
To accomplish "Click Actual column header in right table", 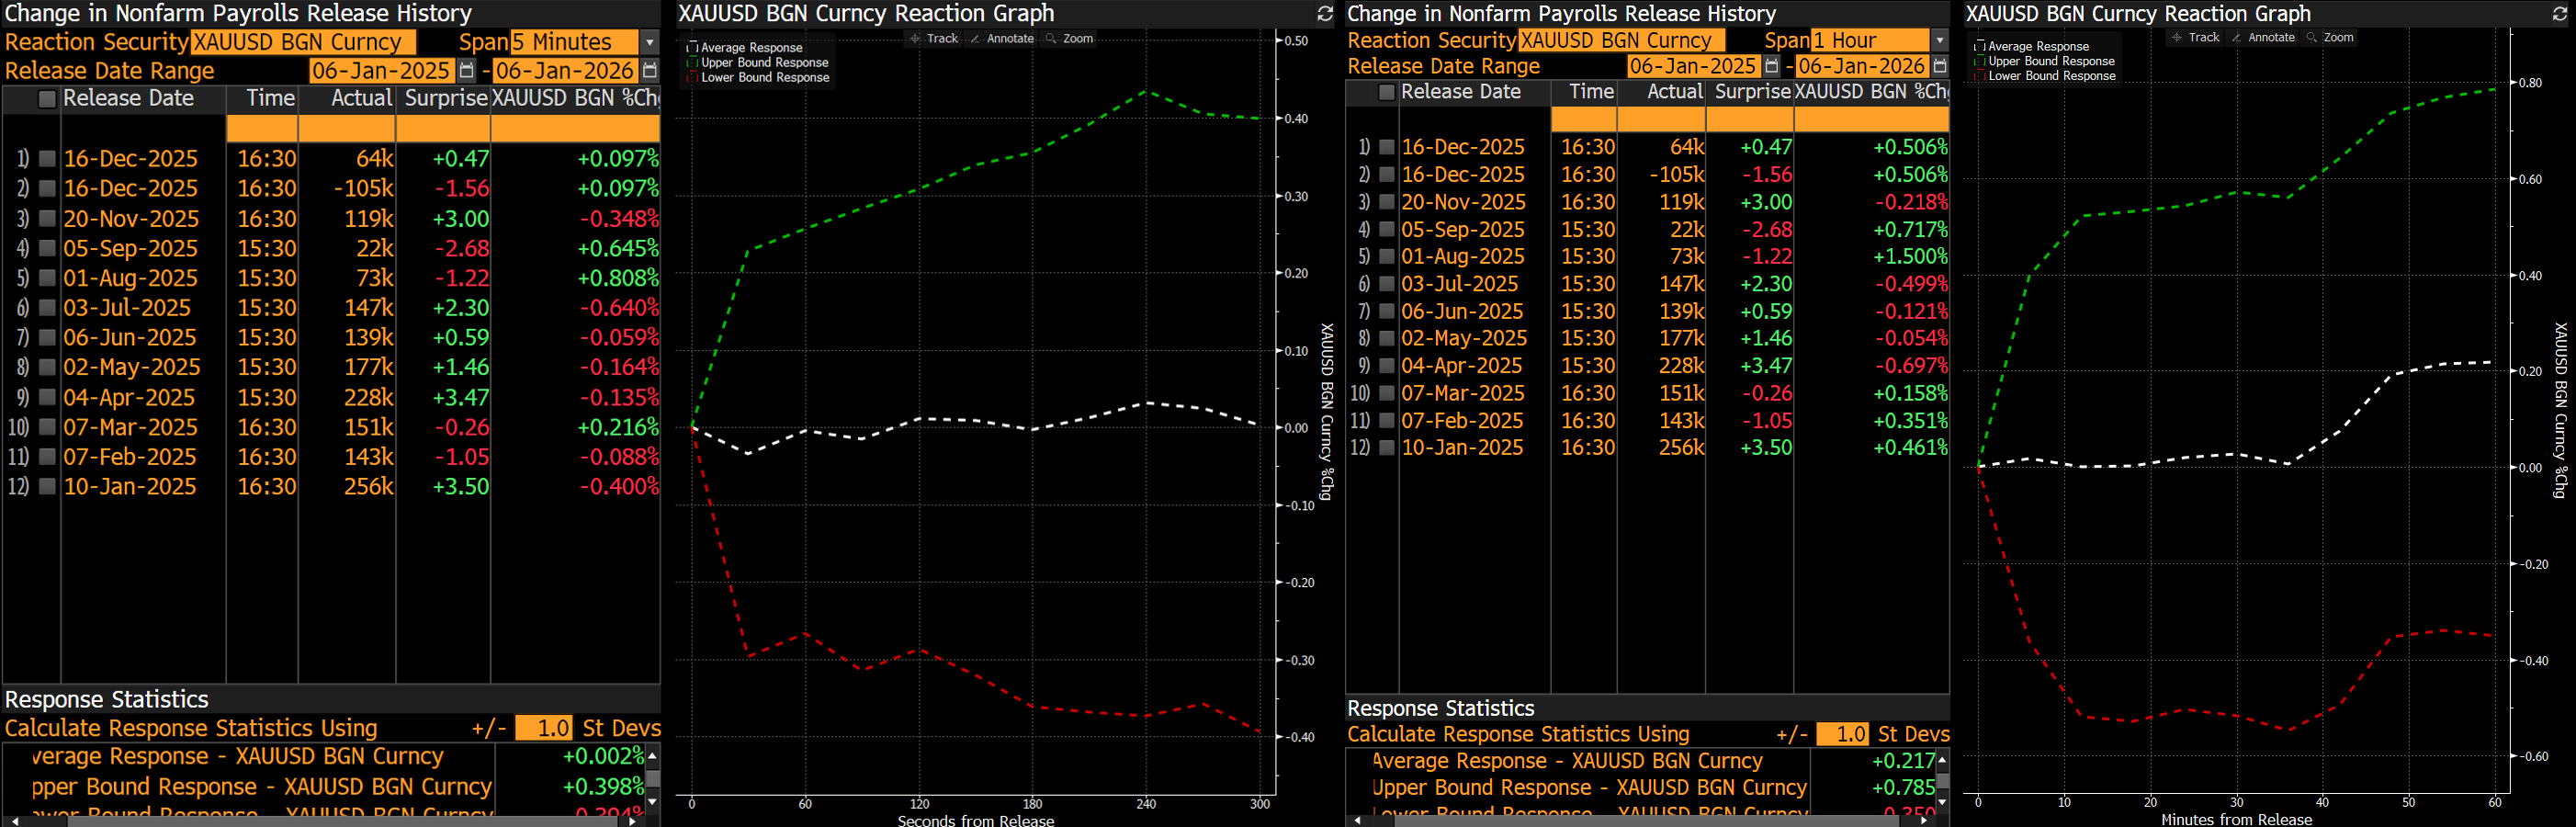I will point(1674,92).
